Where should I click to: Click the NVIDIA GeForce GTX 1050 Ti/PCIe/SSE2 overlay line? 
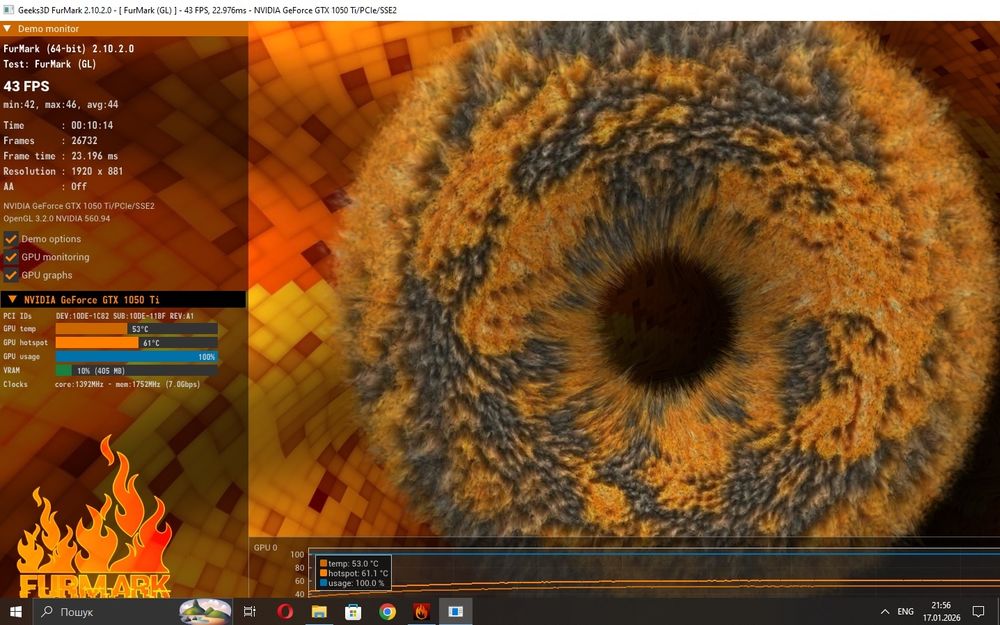pyautogui.click(x=78, y=205)
